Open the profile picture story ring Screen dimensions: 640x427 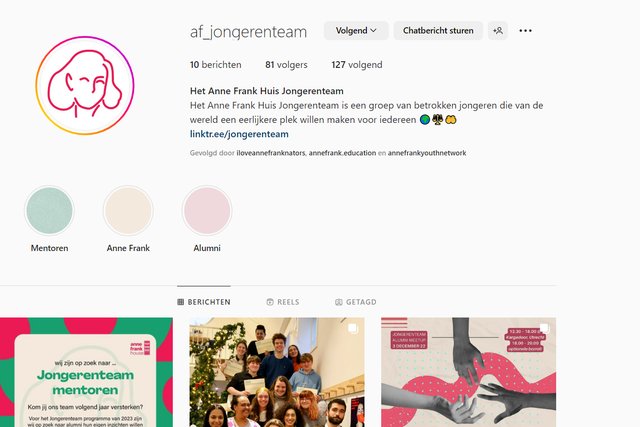pos(85,85)
